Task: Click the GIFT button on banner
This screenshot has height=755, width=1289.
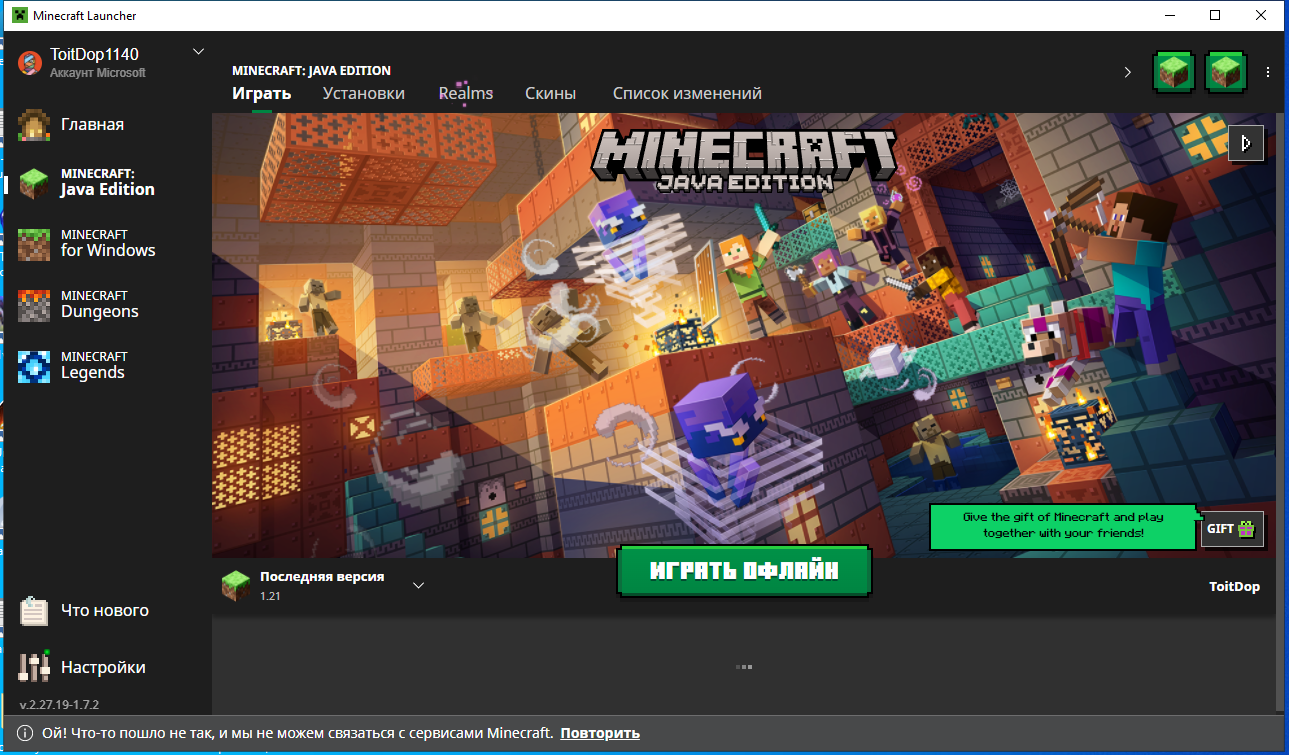Action: coord(1232,529)
